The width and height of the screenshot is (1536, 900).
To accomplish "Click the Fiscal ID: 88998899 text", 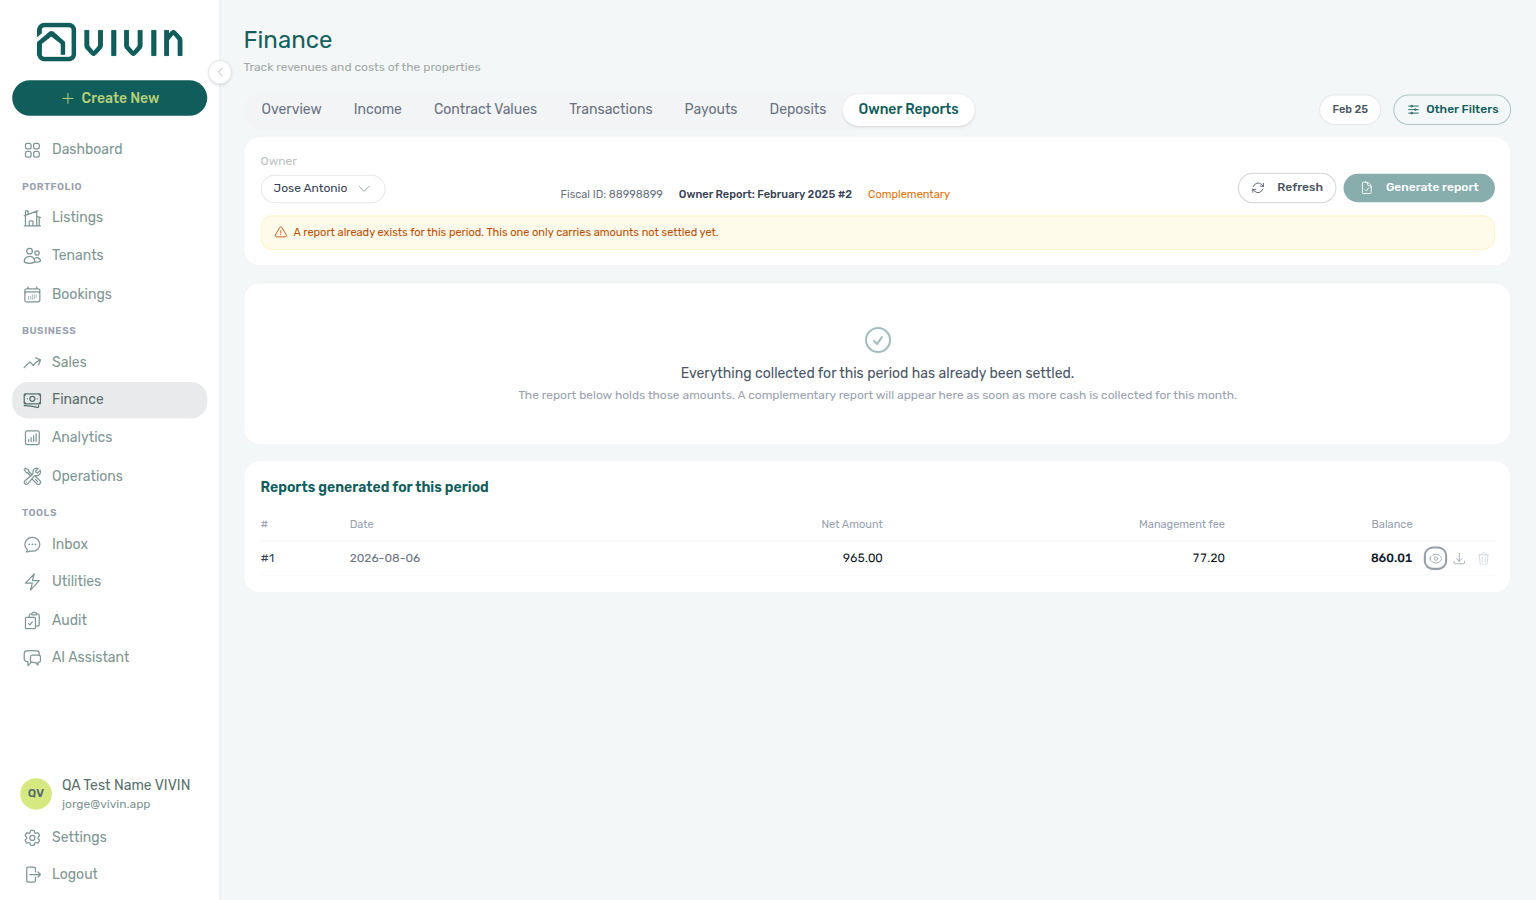I will (611, 195).
